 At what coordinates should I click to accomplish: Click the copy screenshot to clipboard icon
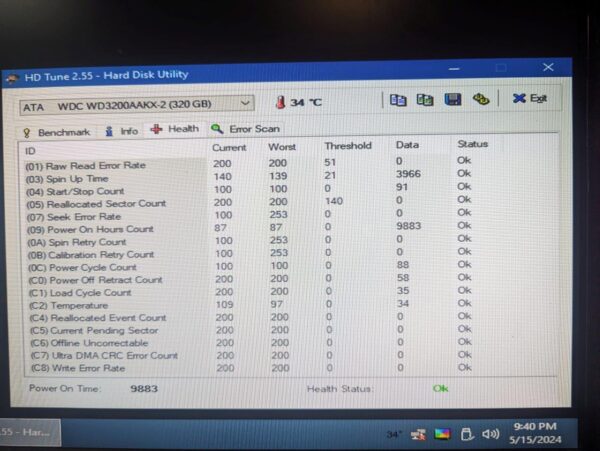(x=425, y=100)
